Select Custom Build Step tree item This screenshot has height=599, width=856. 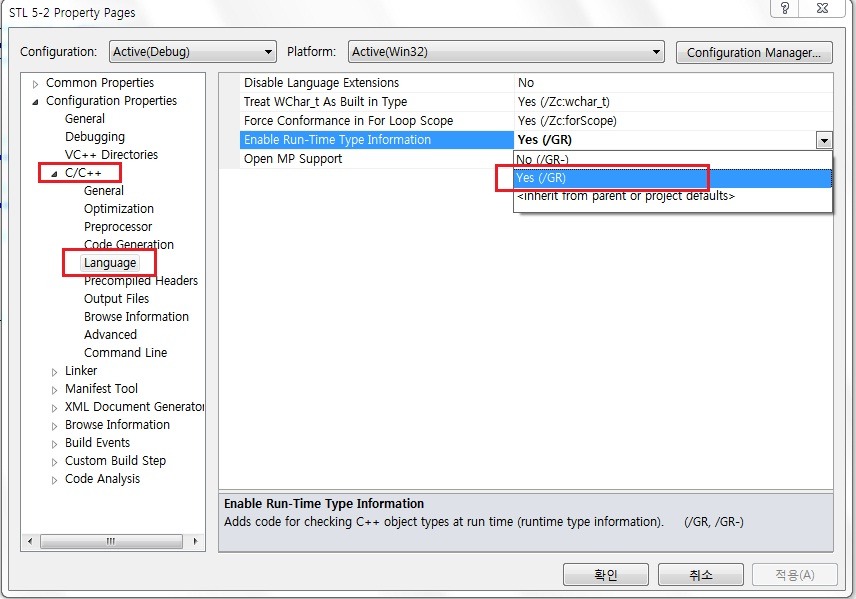tap(115, 461)
